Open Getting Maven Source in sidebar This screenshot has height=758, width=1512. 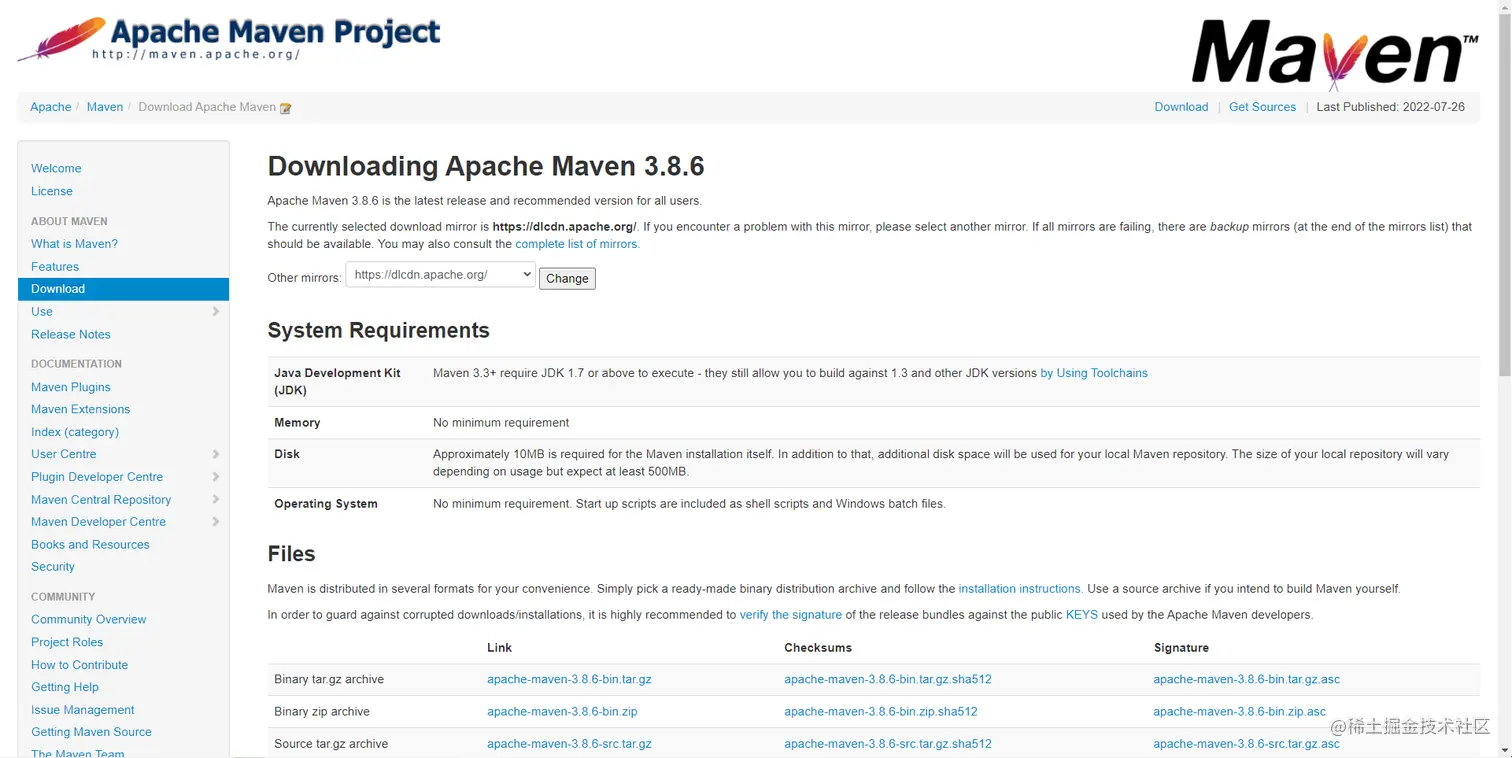coord(92,732)
